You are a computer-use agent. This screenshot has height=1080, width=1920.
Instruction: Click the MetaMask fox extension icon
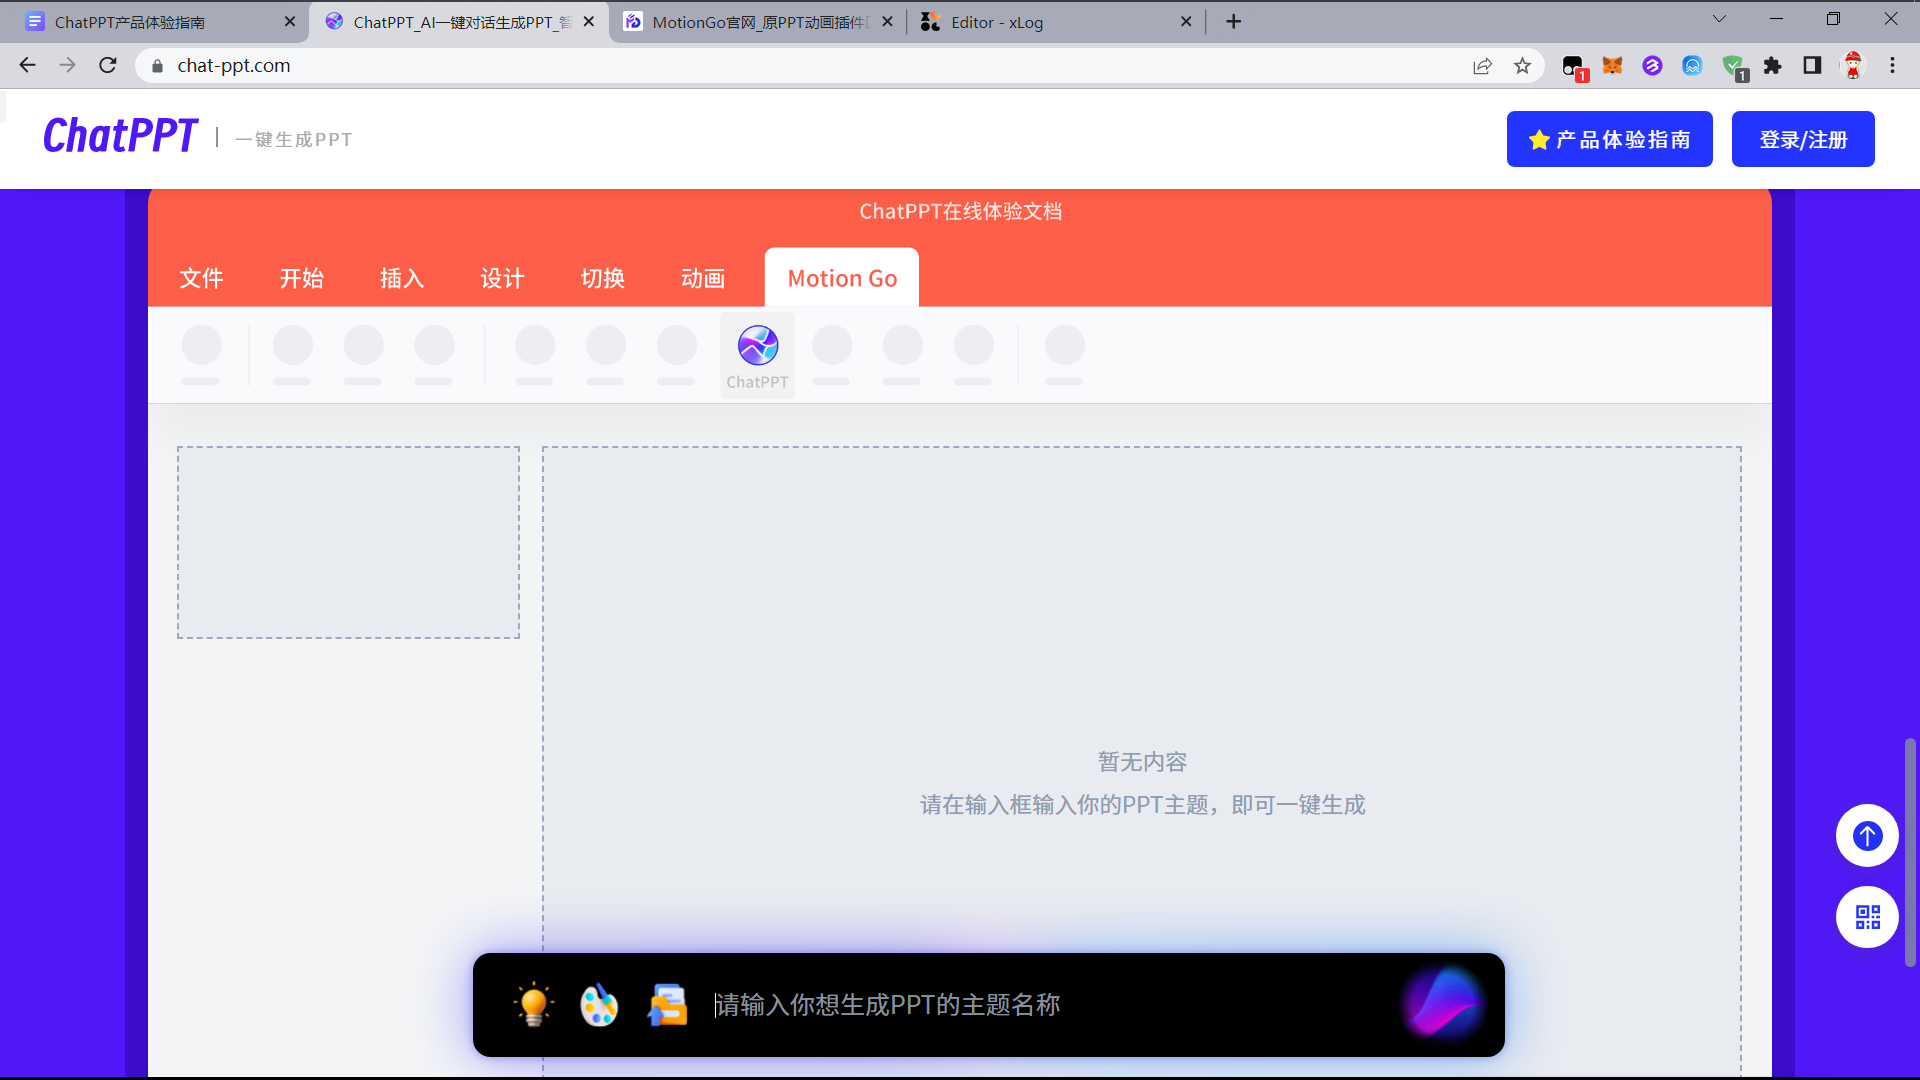tap(1612, 66)
